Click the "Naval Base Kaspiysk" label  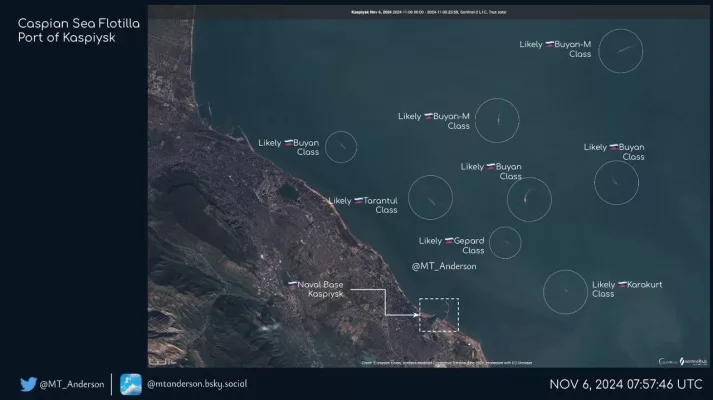[x=320, y=289]
